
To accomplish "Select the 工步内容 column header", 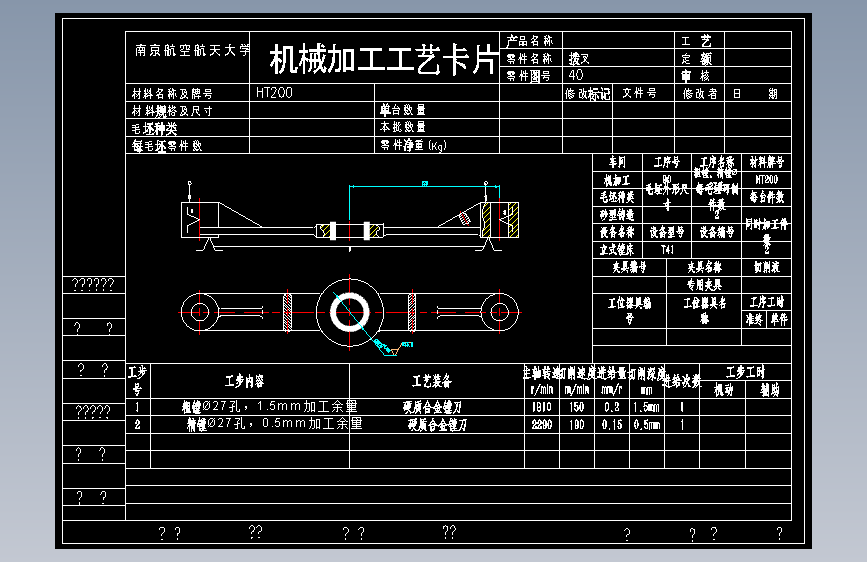I will (244, 381).
